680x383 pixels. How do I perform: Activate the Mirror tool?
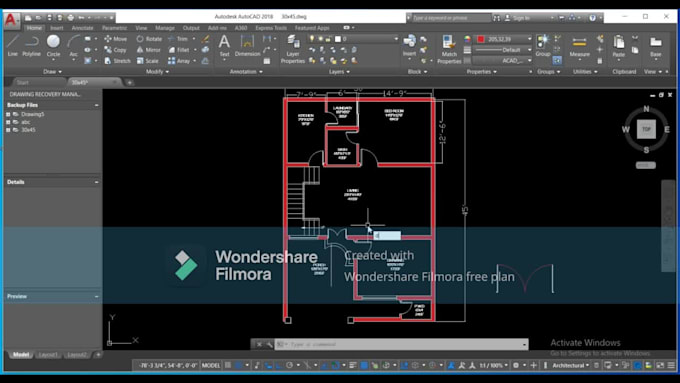(x=148, y=50)
